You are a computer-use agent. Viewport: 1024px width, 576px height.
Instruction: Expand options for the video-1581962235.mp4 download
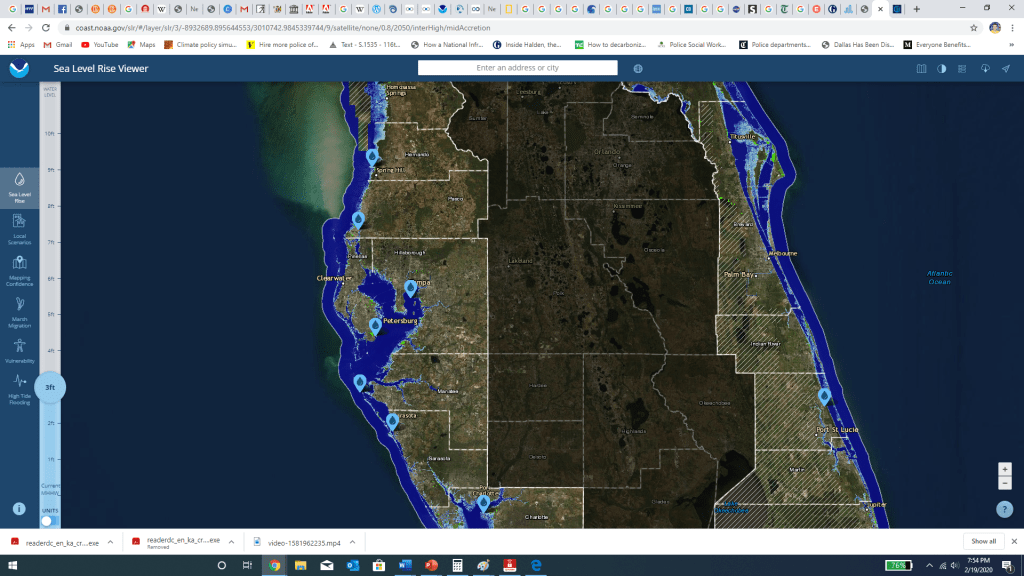353,541
